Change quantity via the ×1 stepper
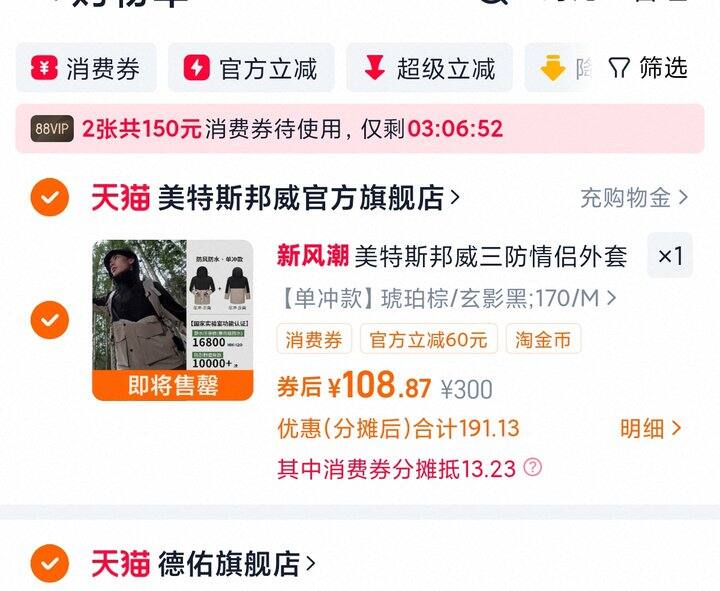The height and width of the screenshot is (591, 720). click(670, 255)
